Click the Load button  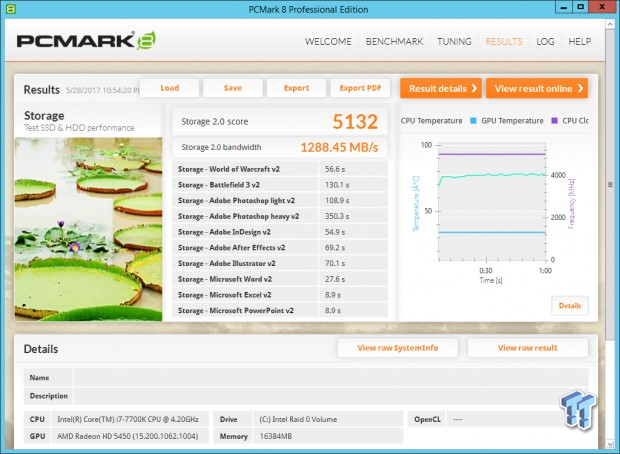coord(169,88)
